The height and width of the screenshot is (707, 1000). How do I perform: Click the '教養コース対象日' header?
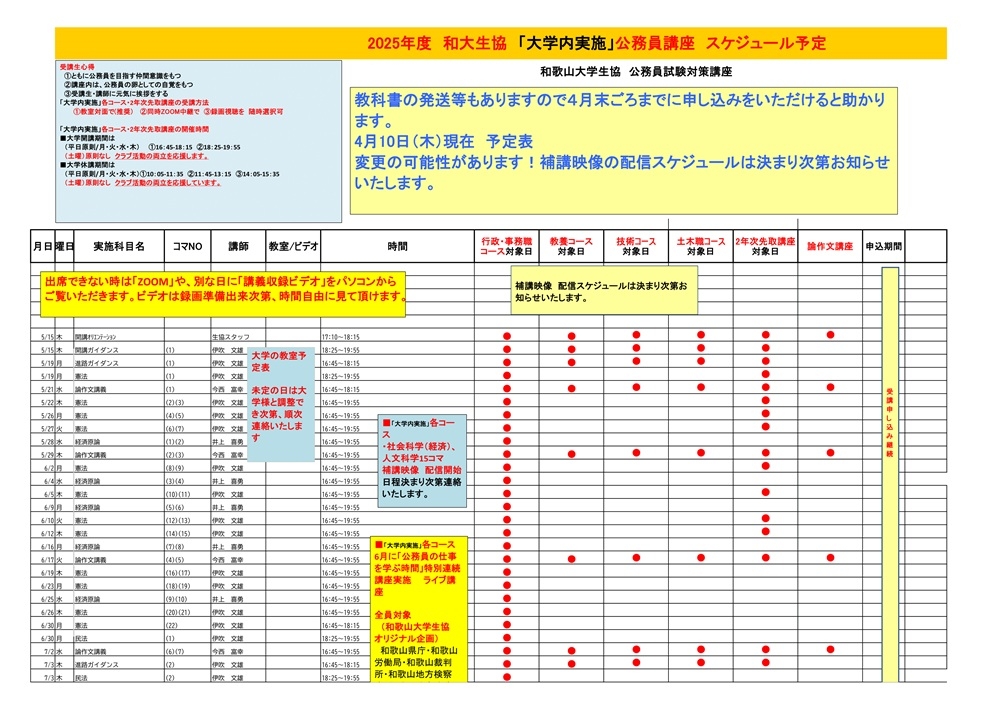571,247
